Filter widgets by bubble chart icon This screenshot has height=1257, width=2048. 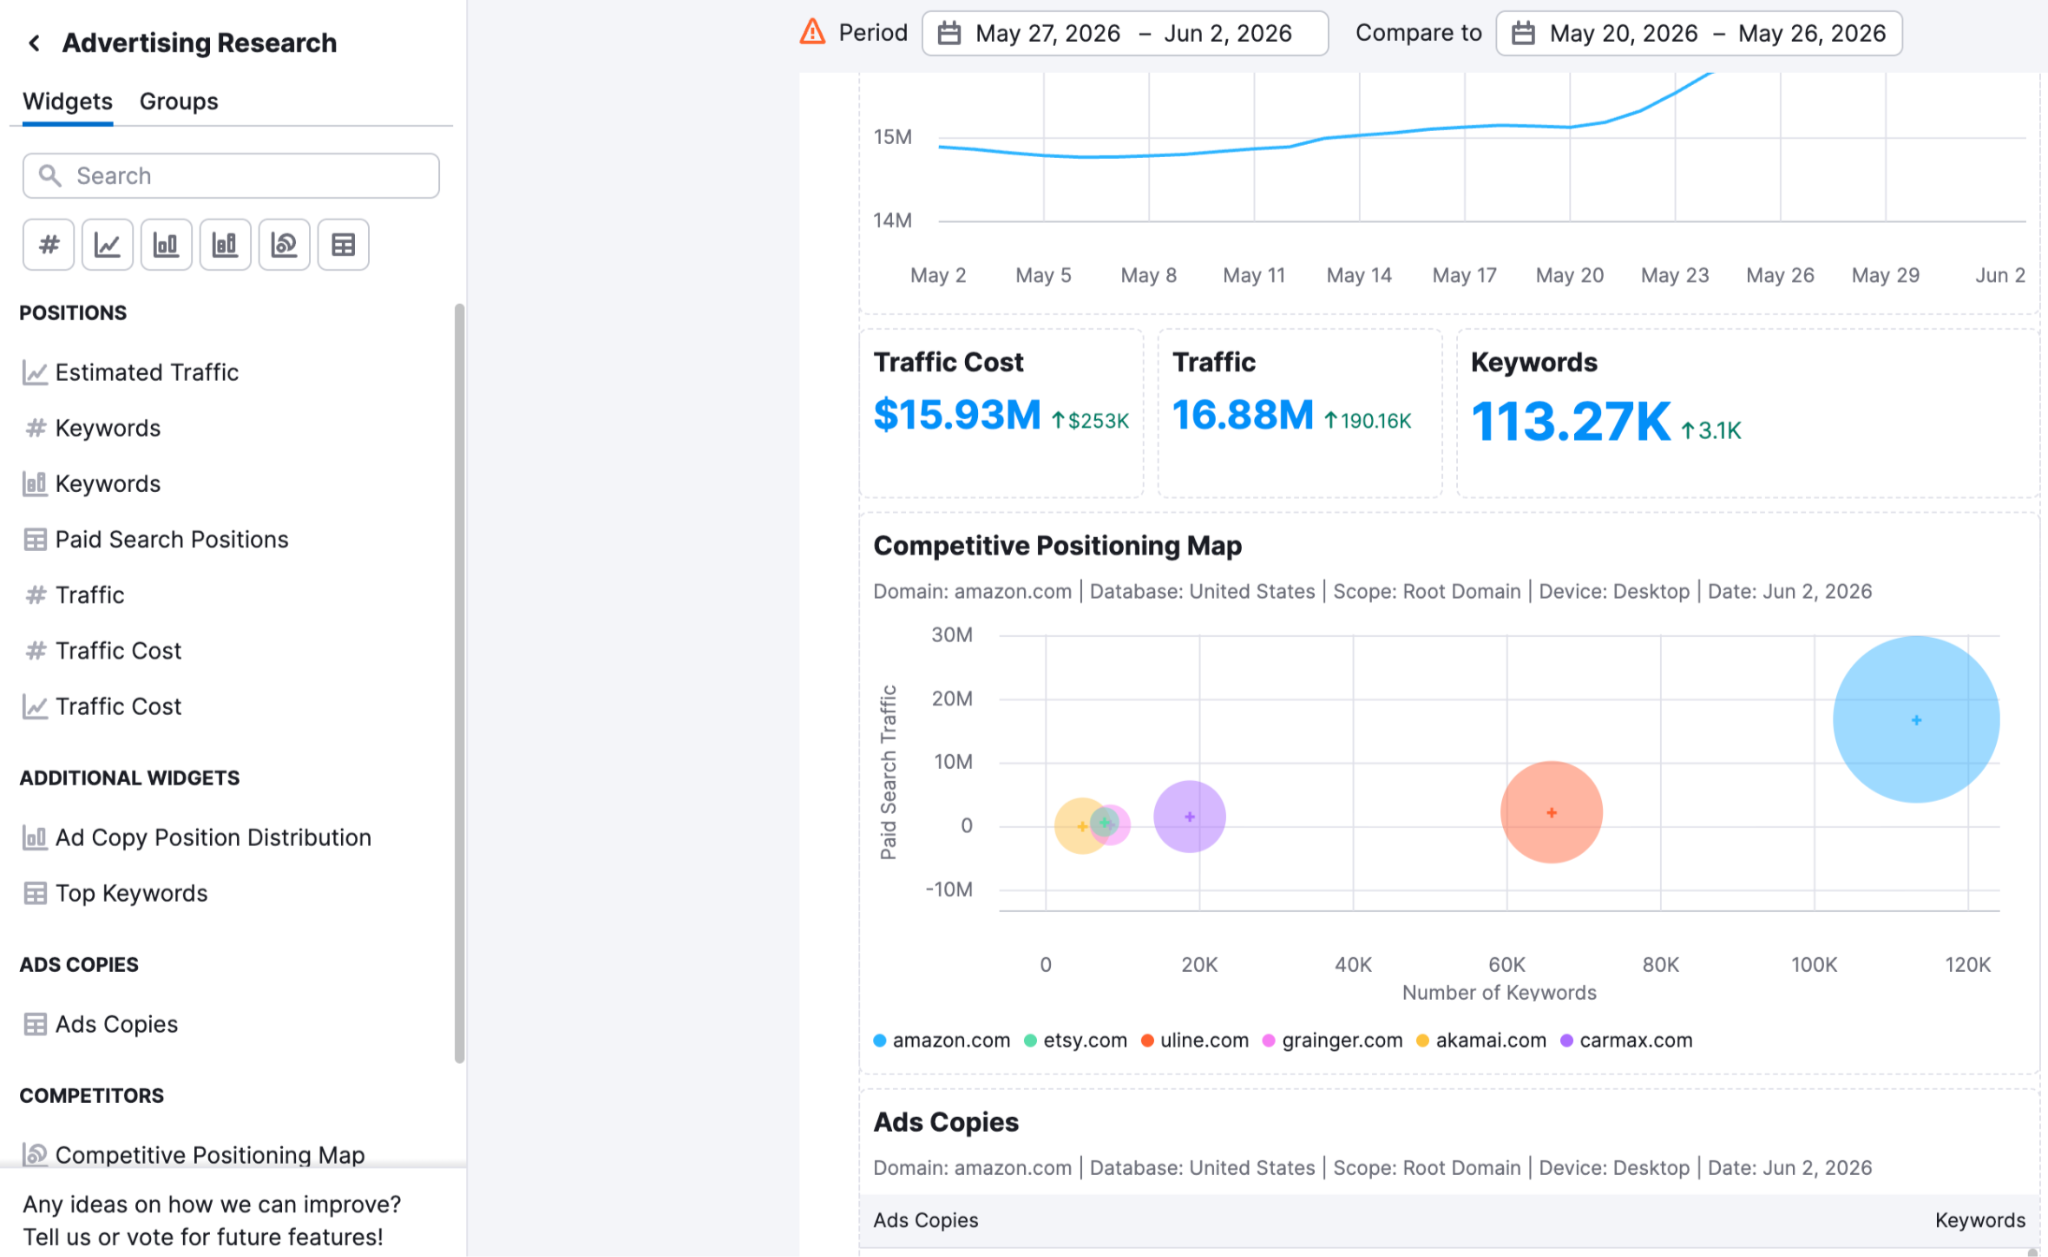click(x=284, y=245)
